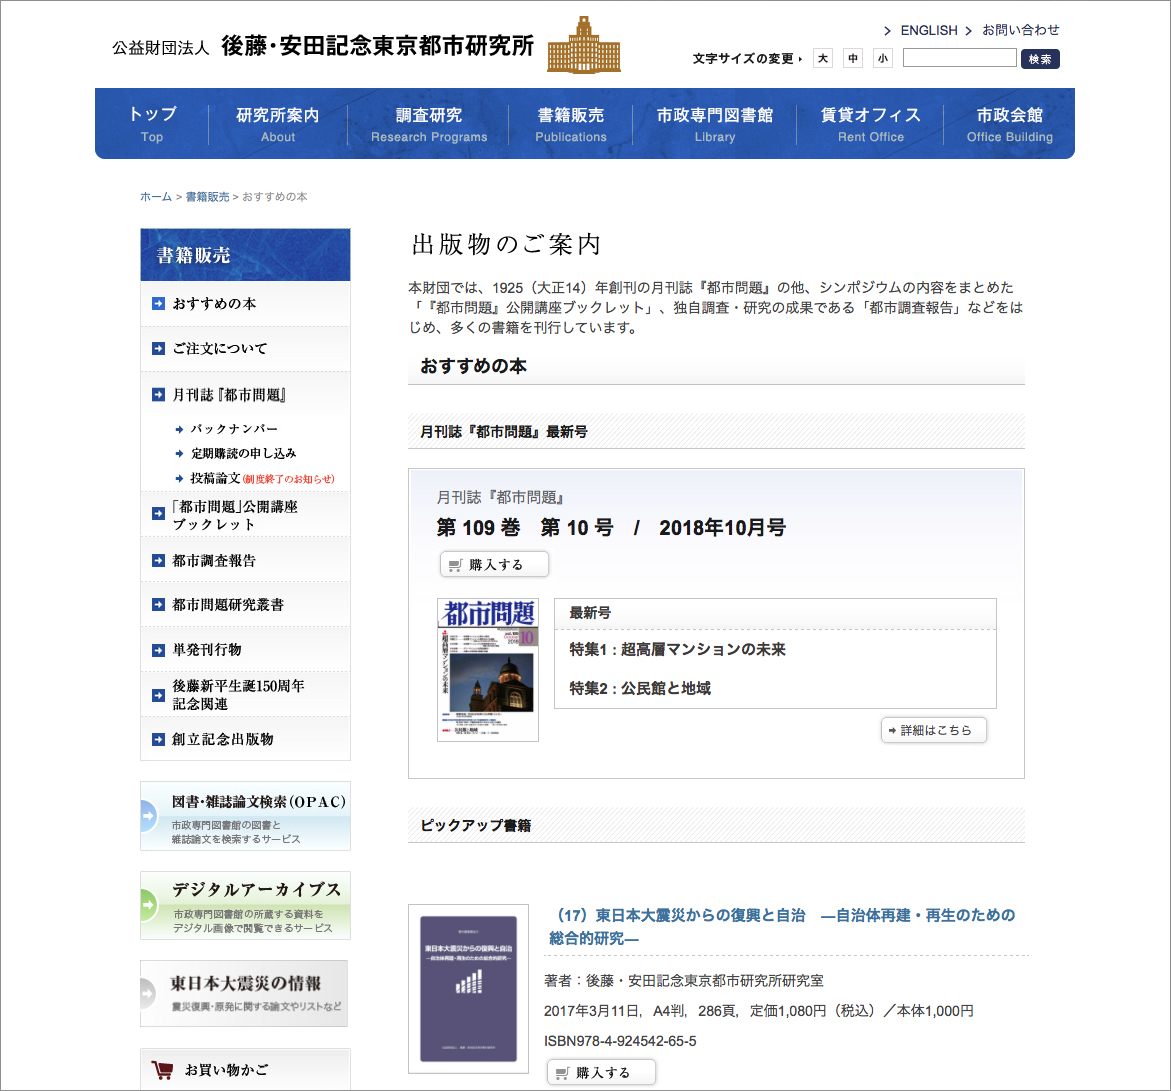1171x1091 pixels.
Task: Click the arrow icon beside 単発刊行物
Action: [x=158, y=650]
